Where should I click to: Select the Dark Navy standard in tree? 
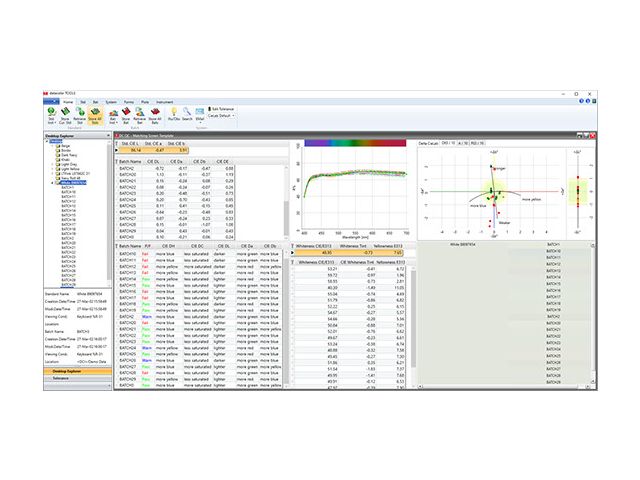click(70, 155)
